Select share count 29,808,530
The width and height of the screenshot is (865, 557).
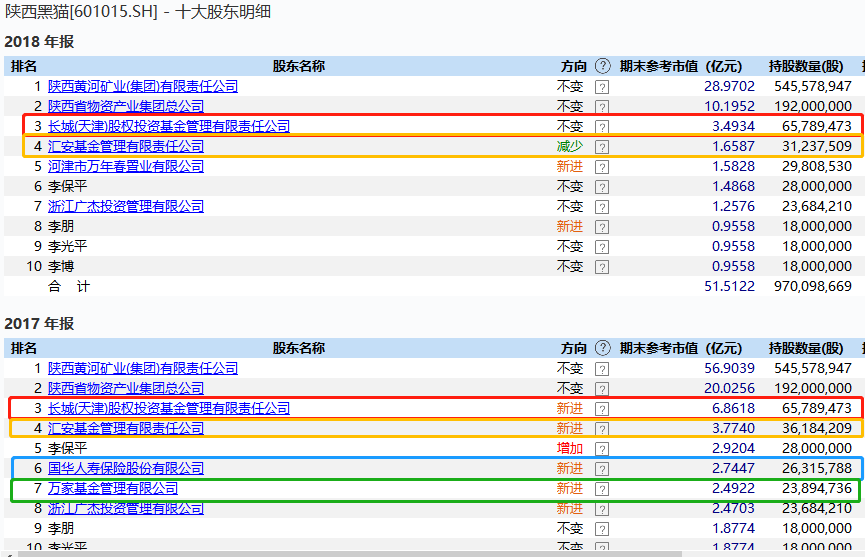click(x=817, y=166)
